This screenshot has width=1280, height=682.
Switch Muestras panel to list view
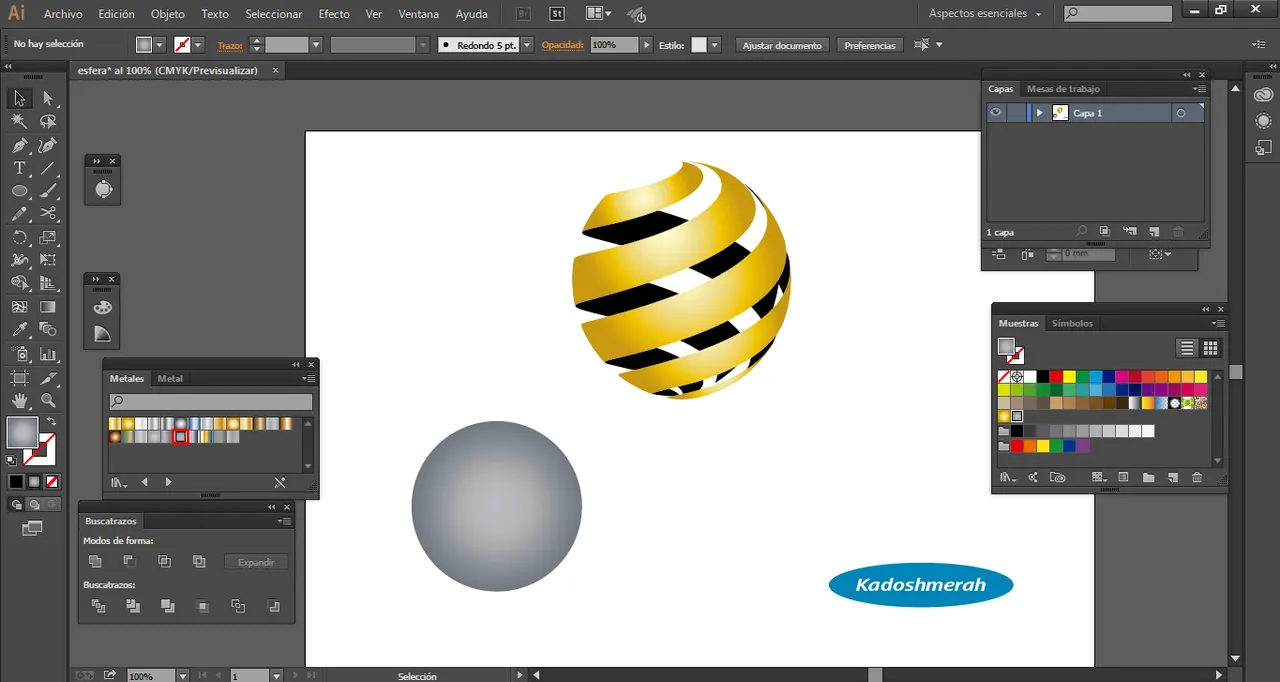[x=1187, y=348]
